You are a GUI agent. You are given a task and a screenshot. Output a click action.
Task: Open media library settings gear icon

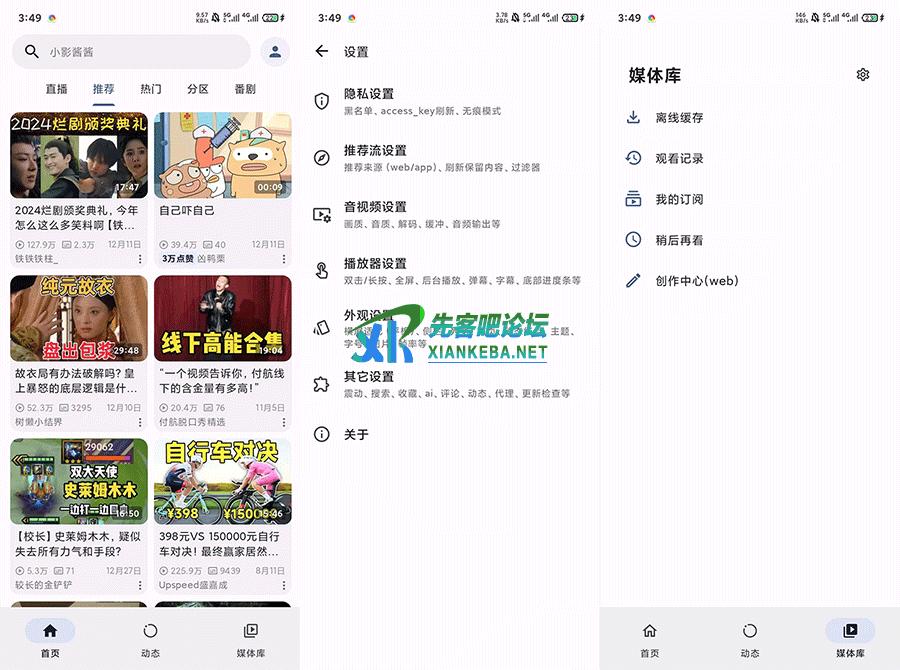click(x=863, y=75)
